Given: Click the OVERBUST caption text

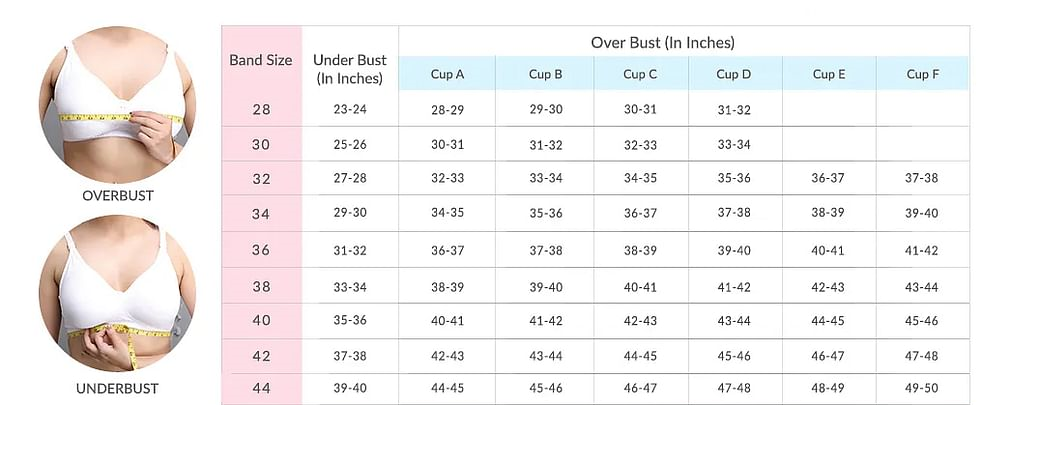Looking at the screenshot, I should 117,196.
